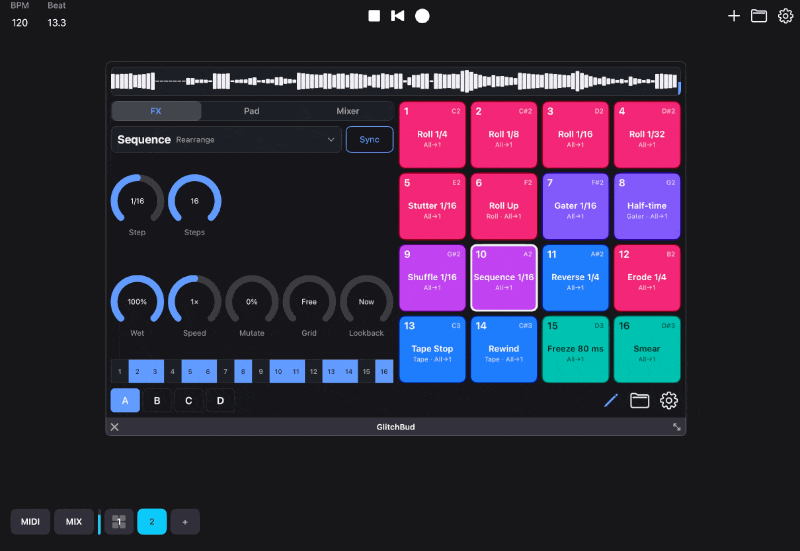Click the BPM value 120

point(20,22)
